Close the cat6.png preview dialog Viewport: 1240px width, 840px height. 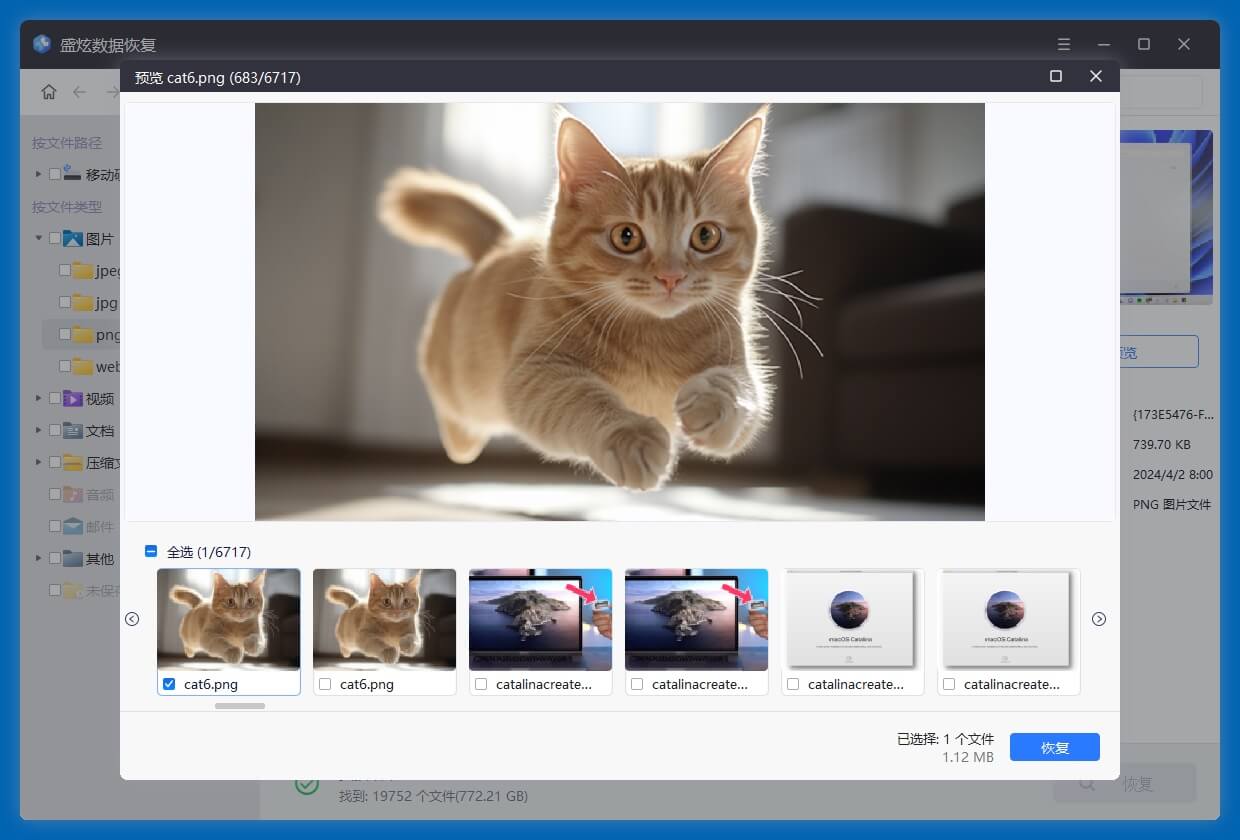tap(1096, 77)
